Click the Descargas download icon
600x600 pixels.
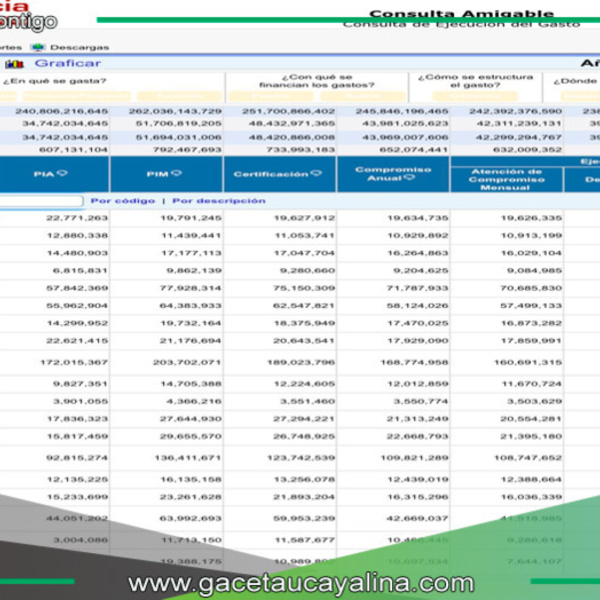[x=38, y=47]
